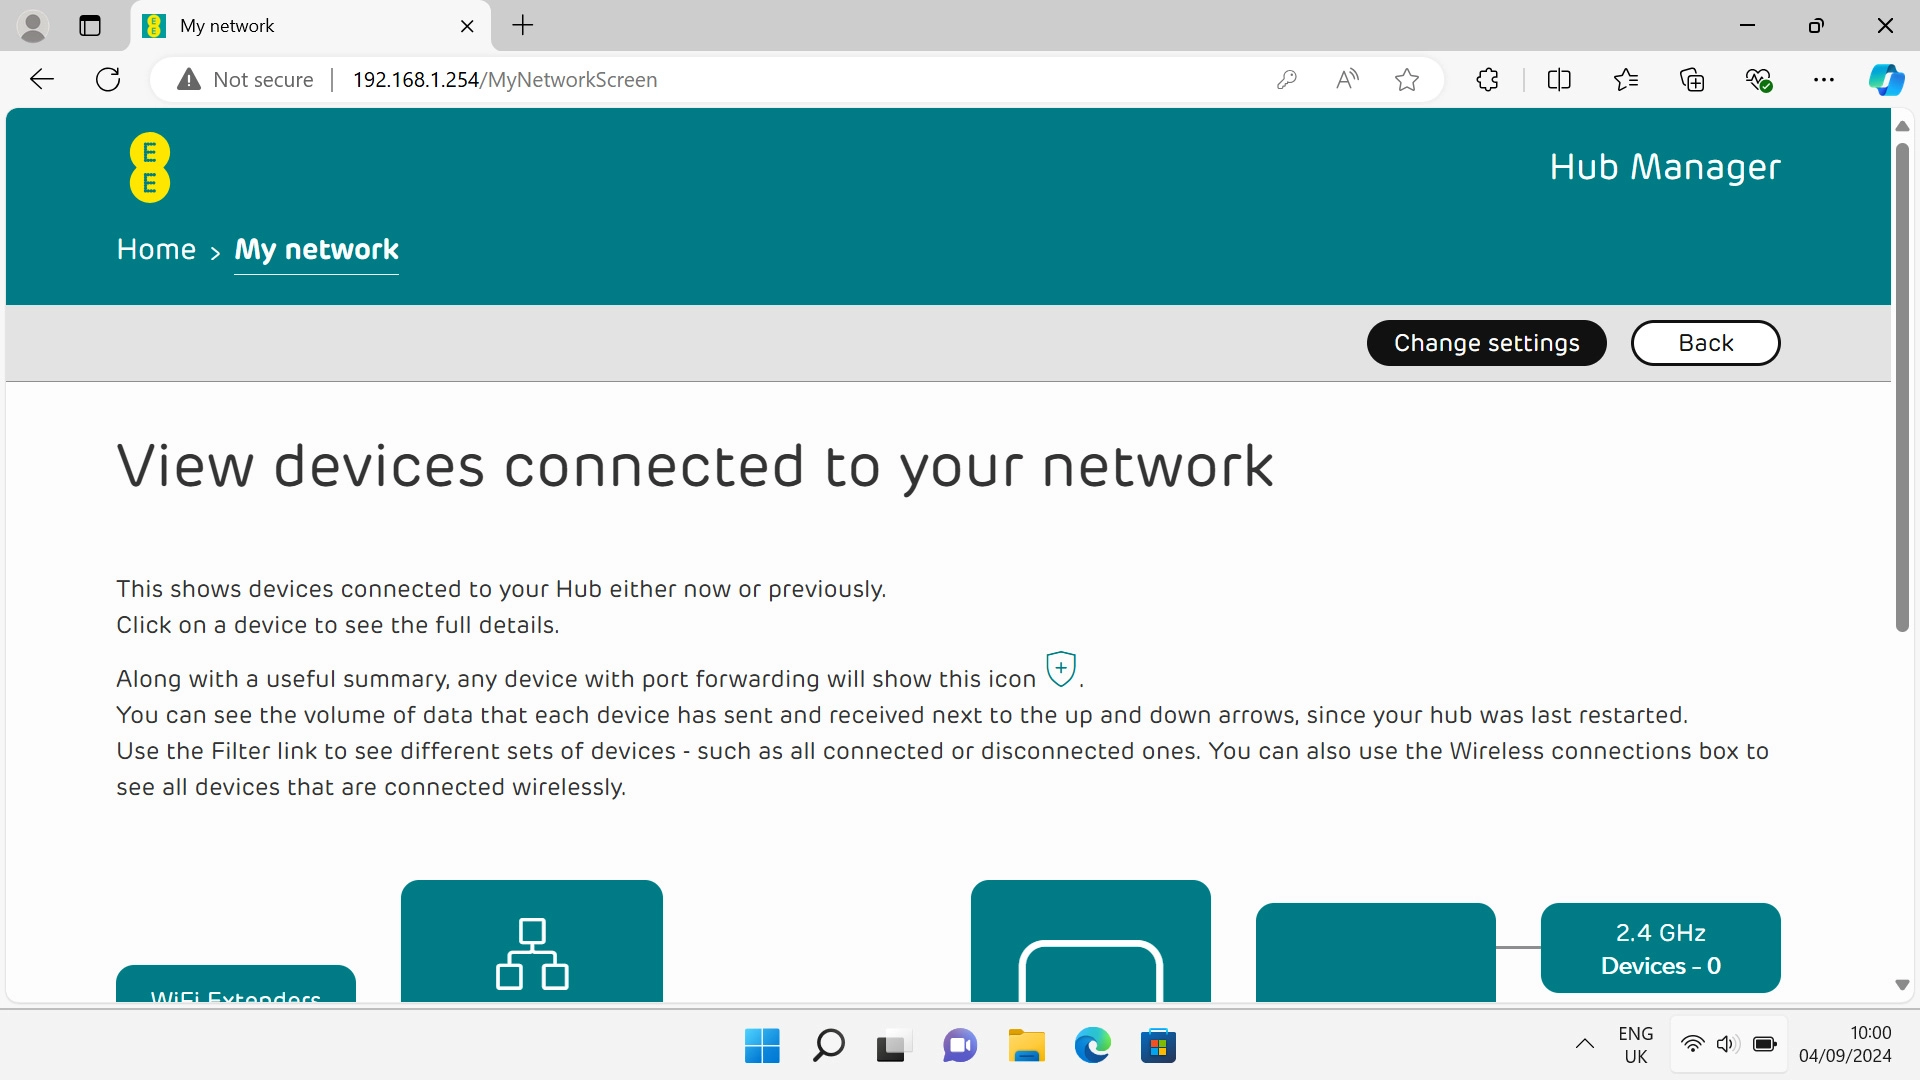The width and height of the screenshot is (1920, 1080).
Task: Open the Collections icon
Action: tap(1693, 79)
